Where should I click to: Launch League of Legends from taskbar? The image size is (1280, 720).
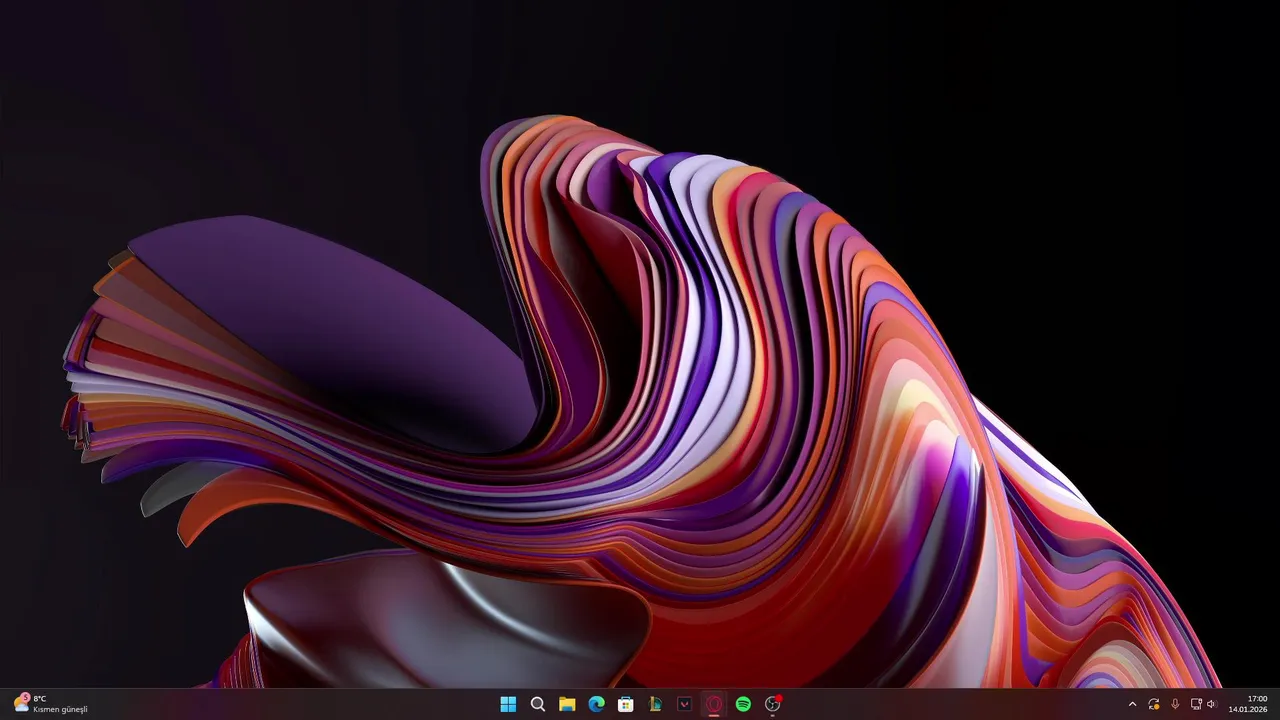click(655, 704)
